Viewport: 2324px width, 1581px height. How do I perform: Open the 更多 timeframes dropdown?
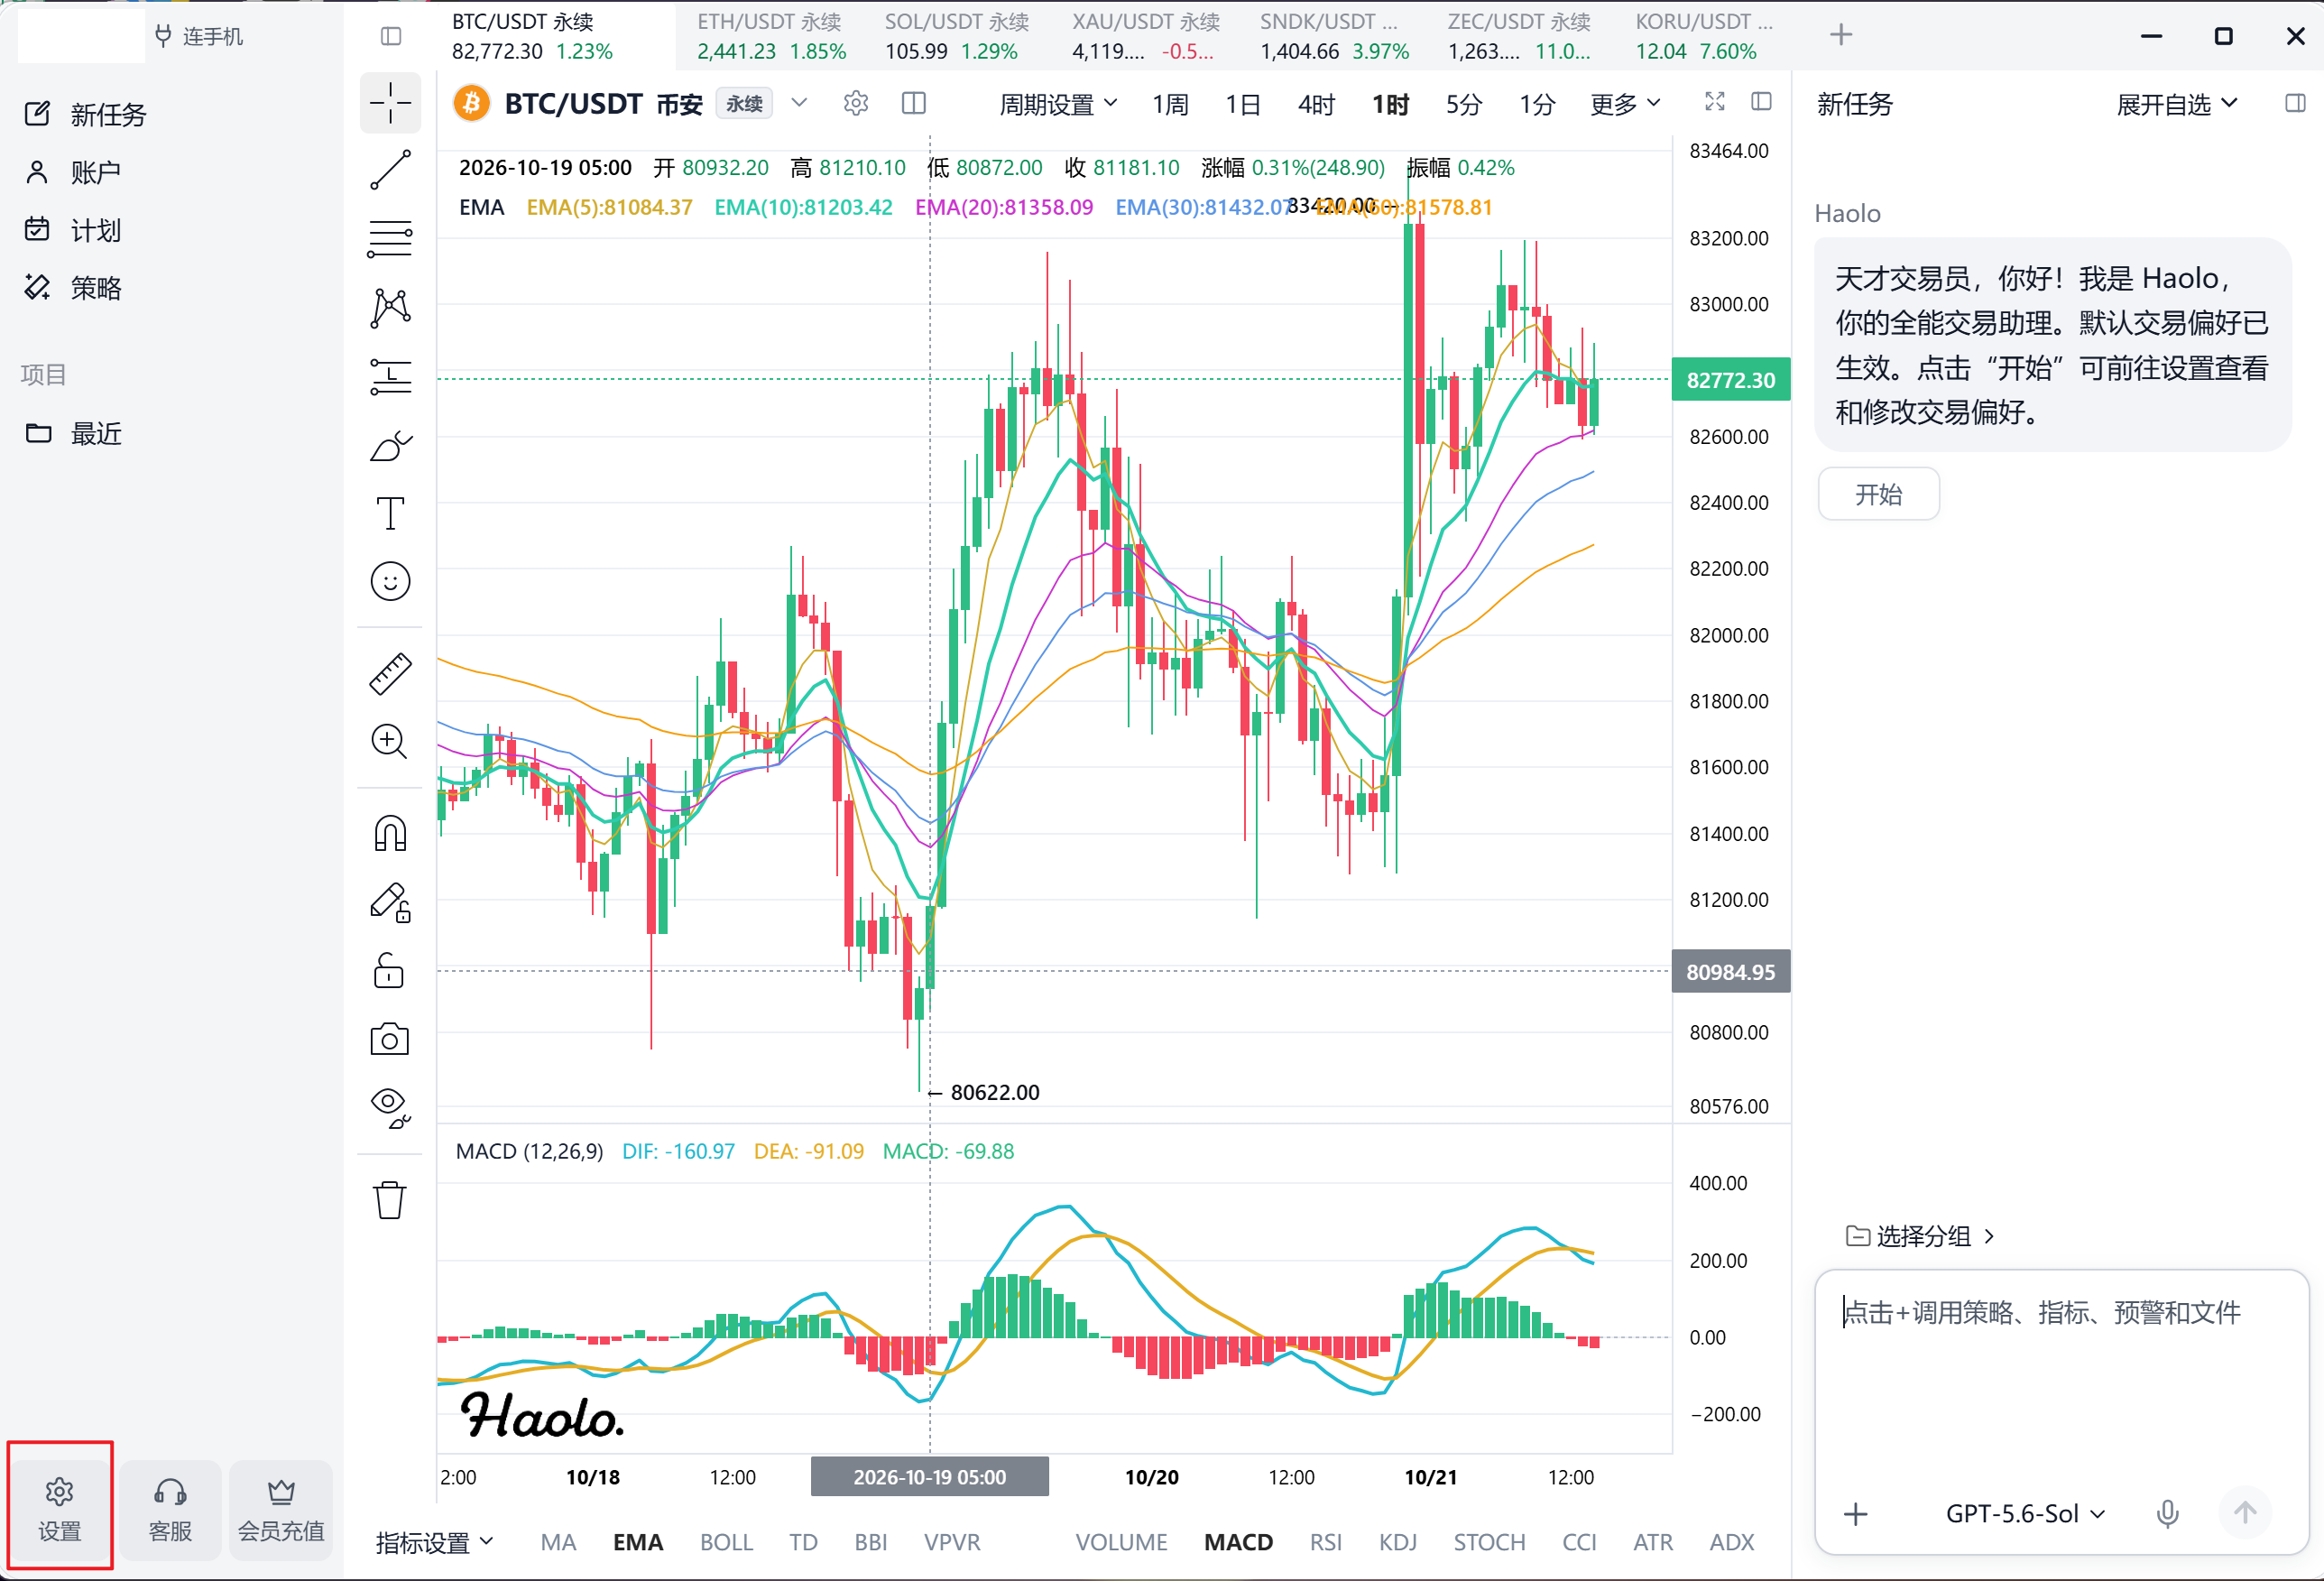tap(1625, 104)
